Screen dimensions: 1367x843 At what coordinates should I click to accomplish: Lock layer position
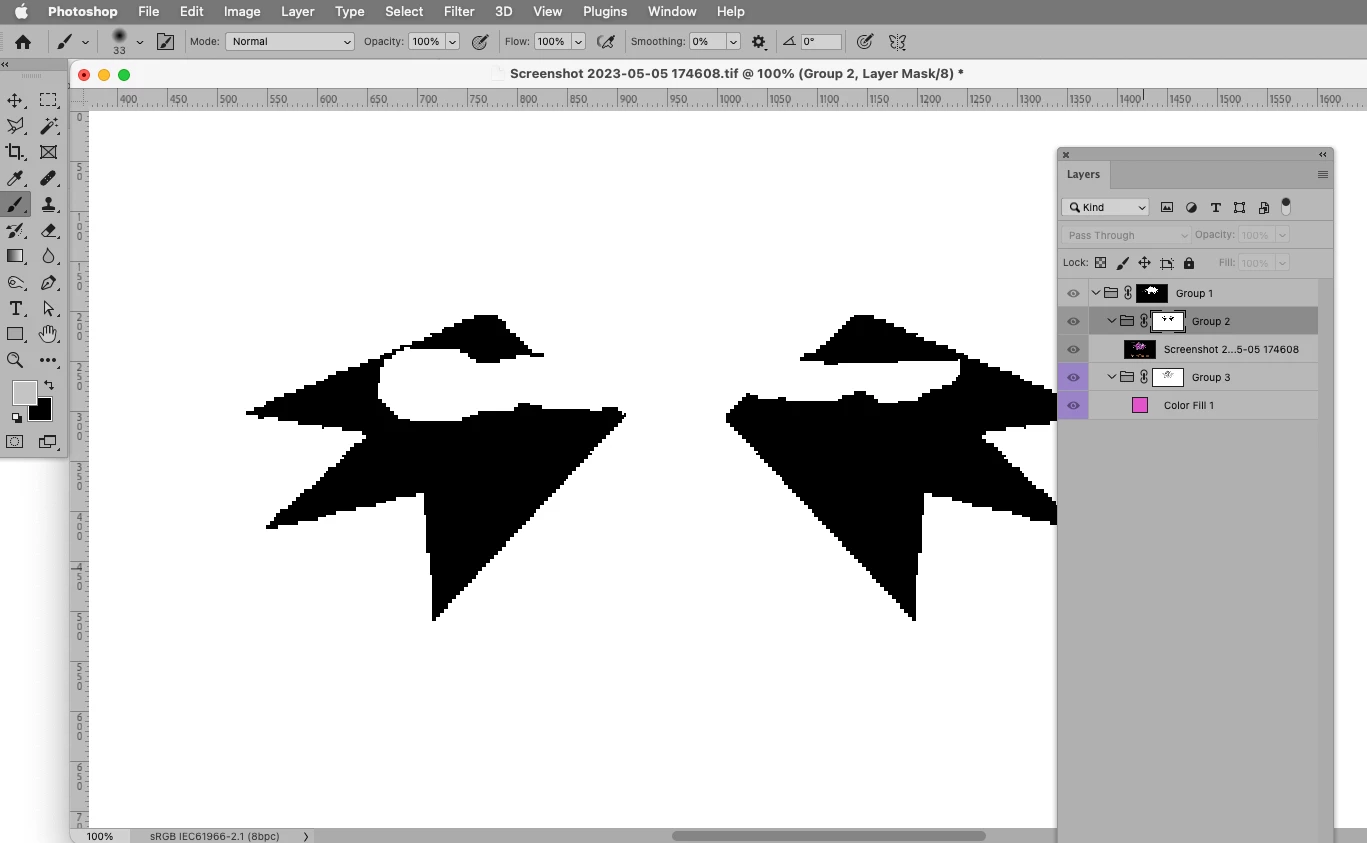[1144, 263]
